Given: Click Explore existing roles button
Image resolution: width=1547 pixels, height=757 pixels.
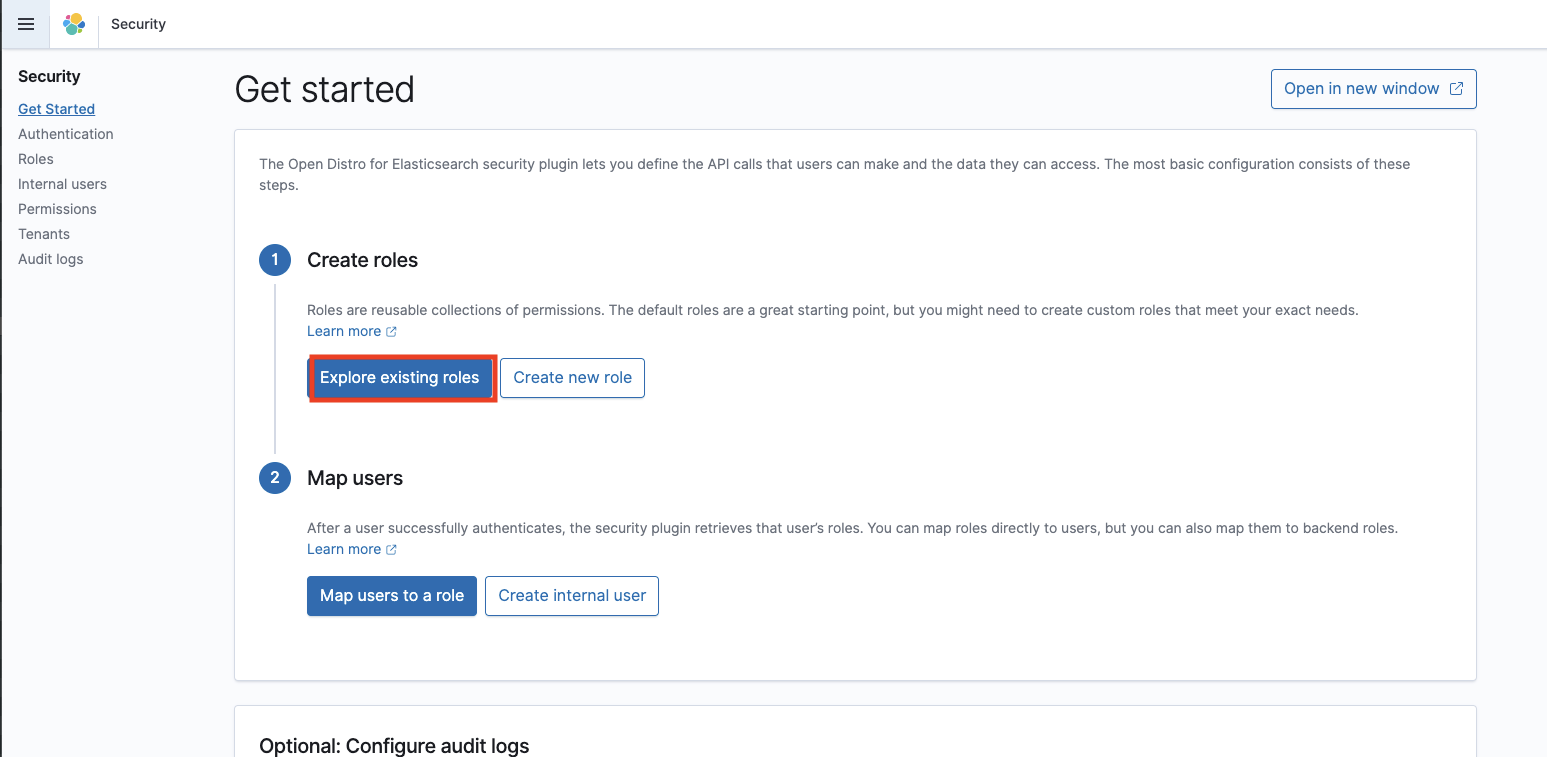Looking at the screenshot, I should (400, 378).
